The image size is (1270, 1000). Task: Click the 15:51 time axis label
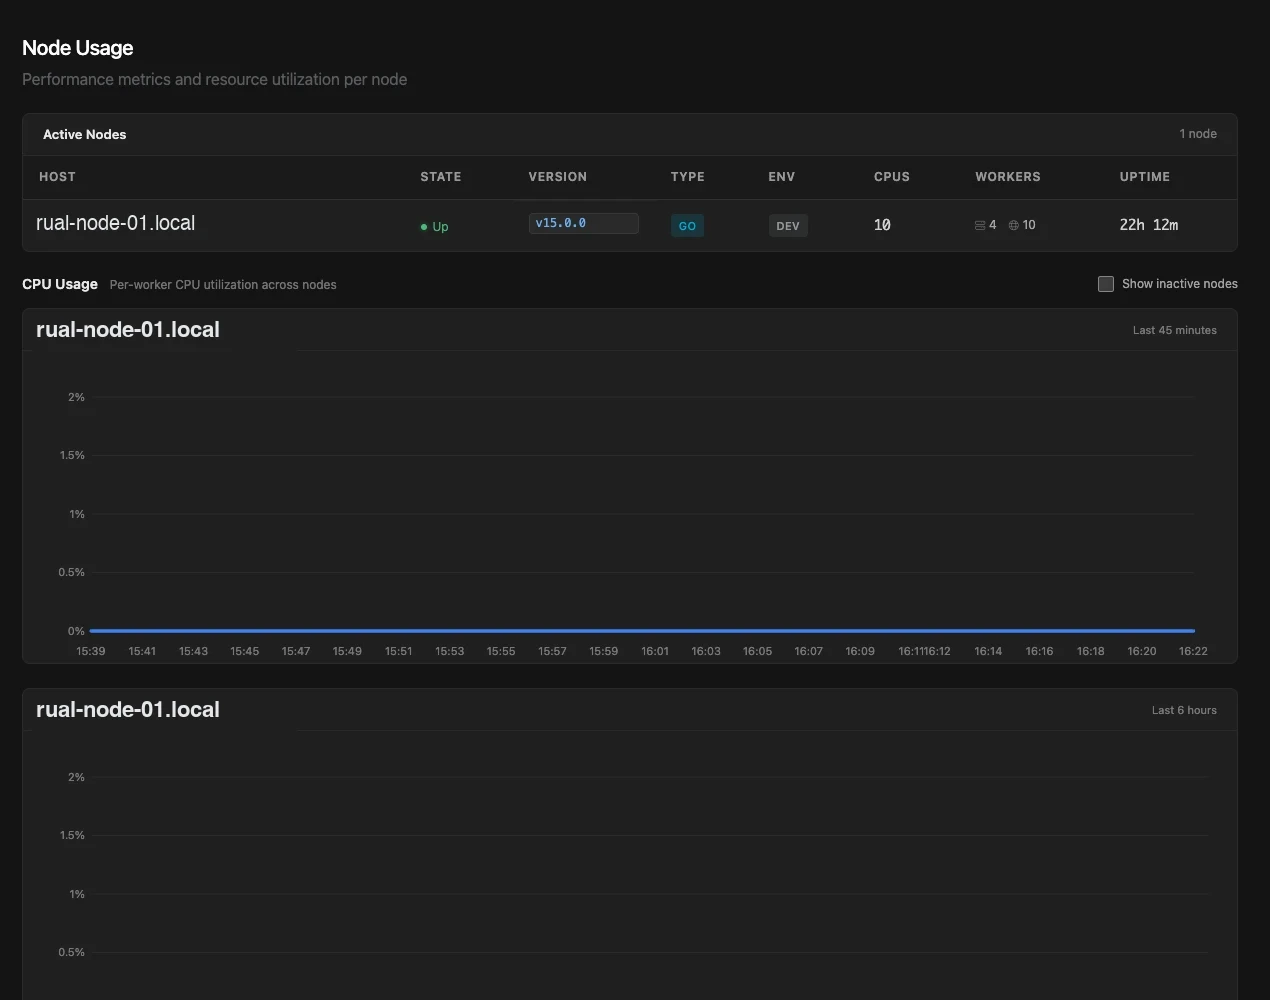click(x=399, y=651)
